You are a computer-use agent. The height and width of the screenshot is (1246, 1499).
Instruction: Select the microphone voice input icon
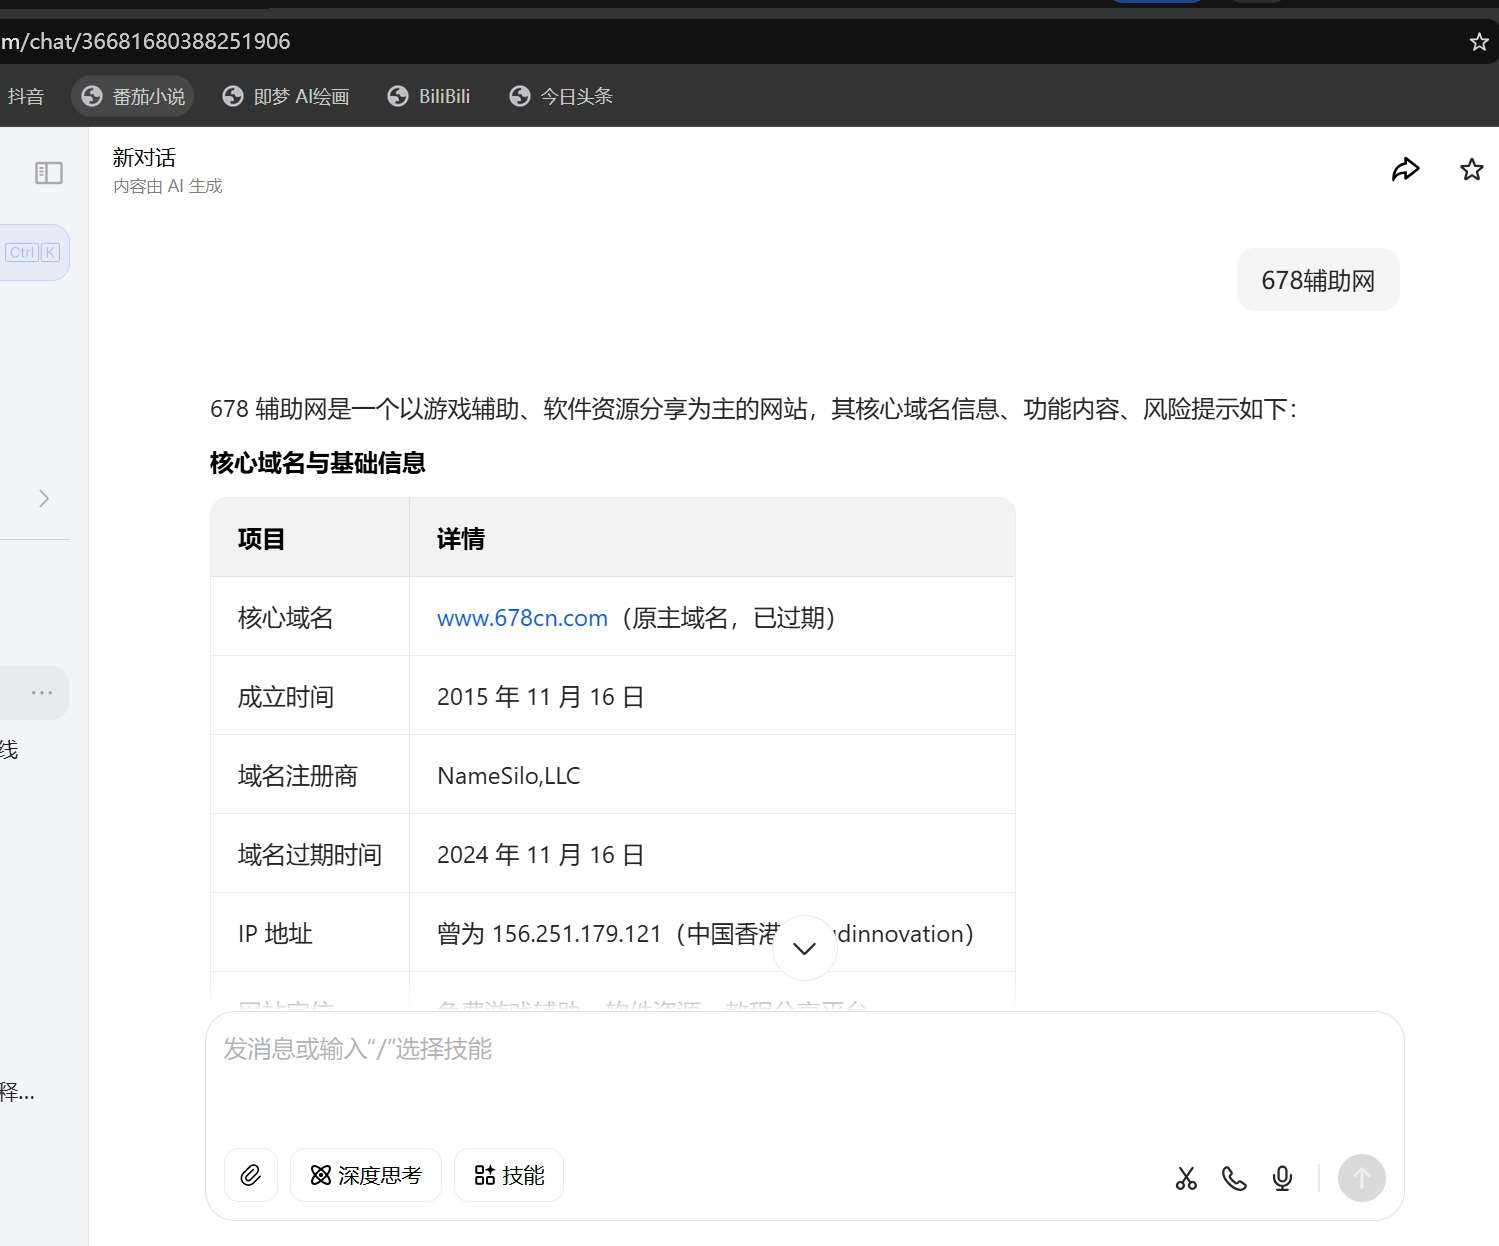(1281, 1178)
